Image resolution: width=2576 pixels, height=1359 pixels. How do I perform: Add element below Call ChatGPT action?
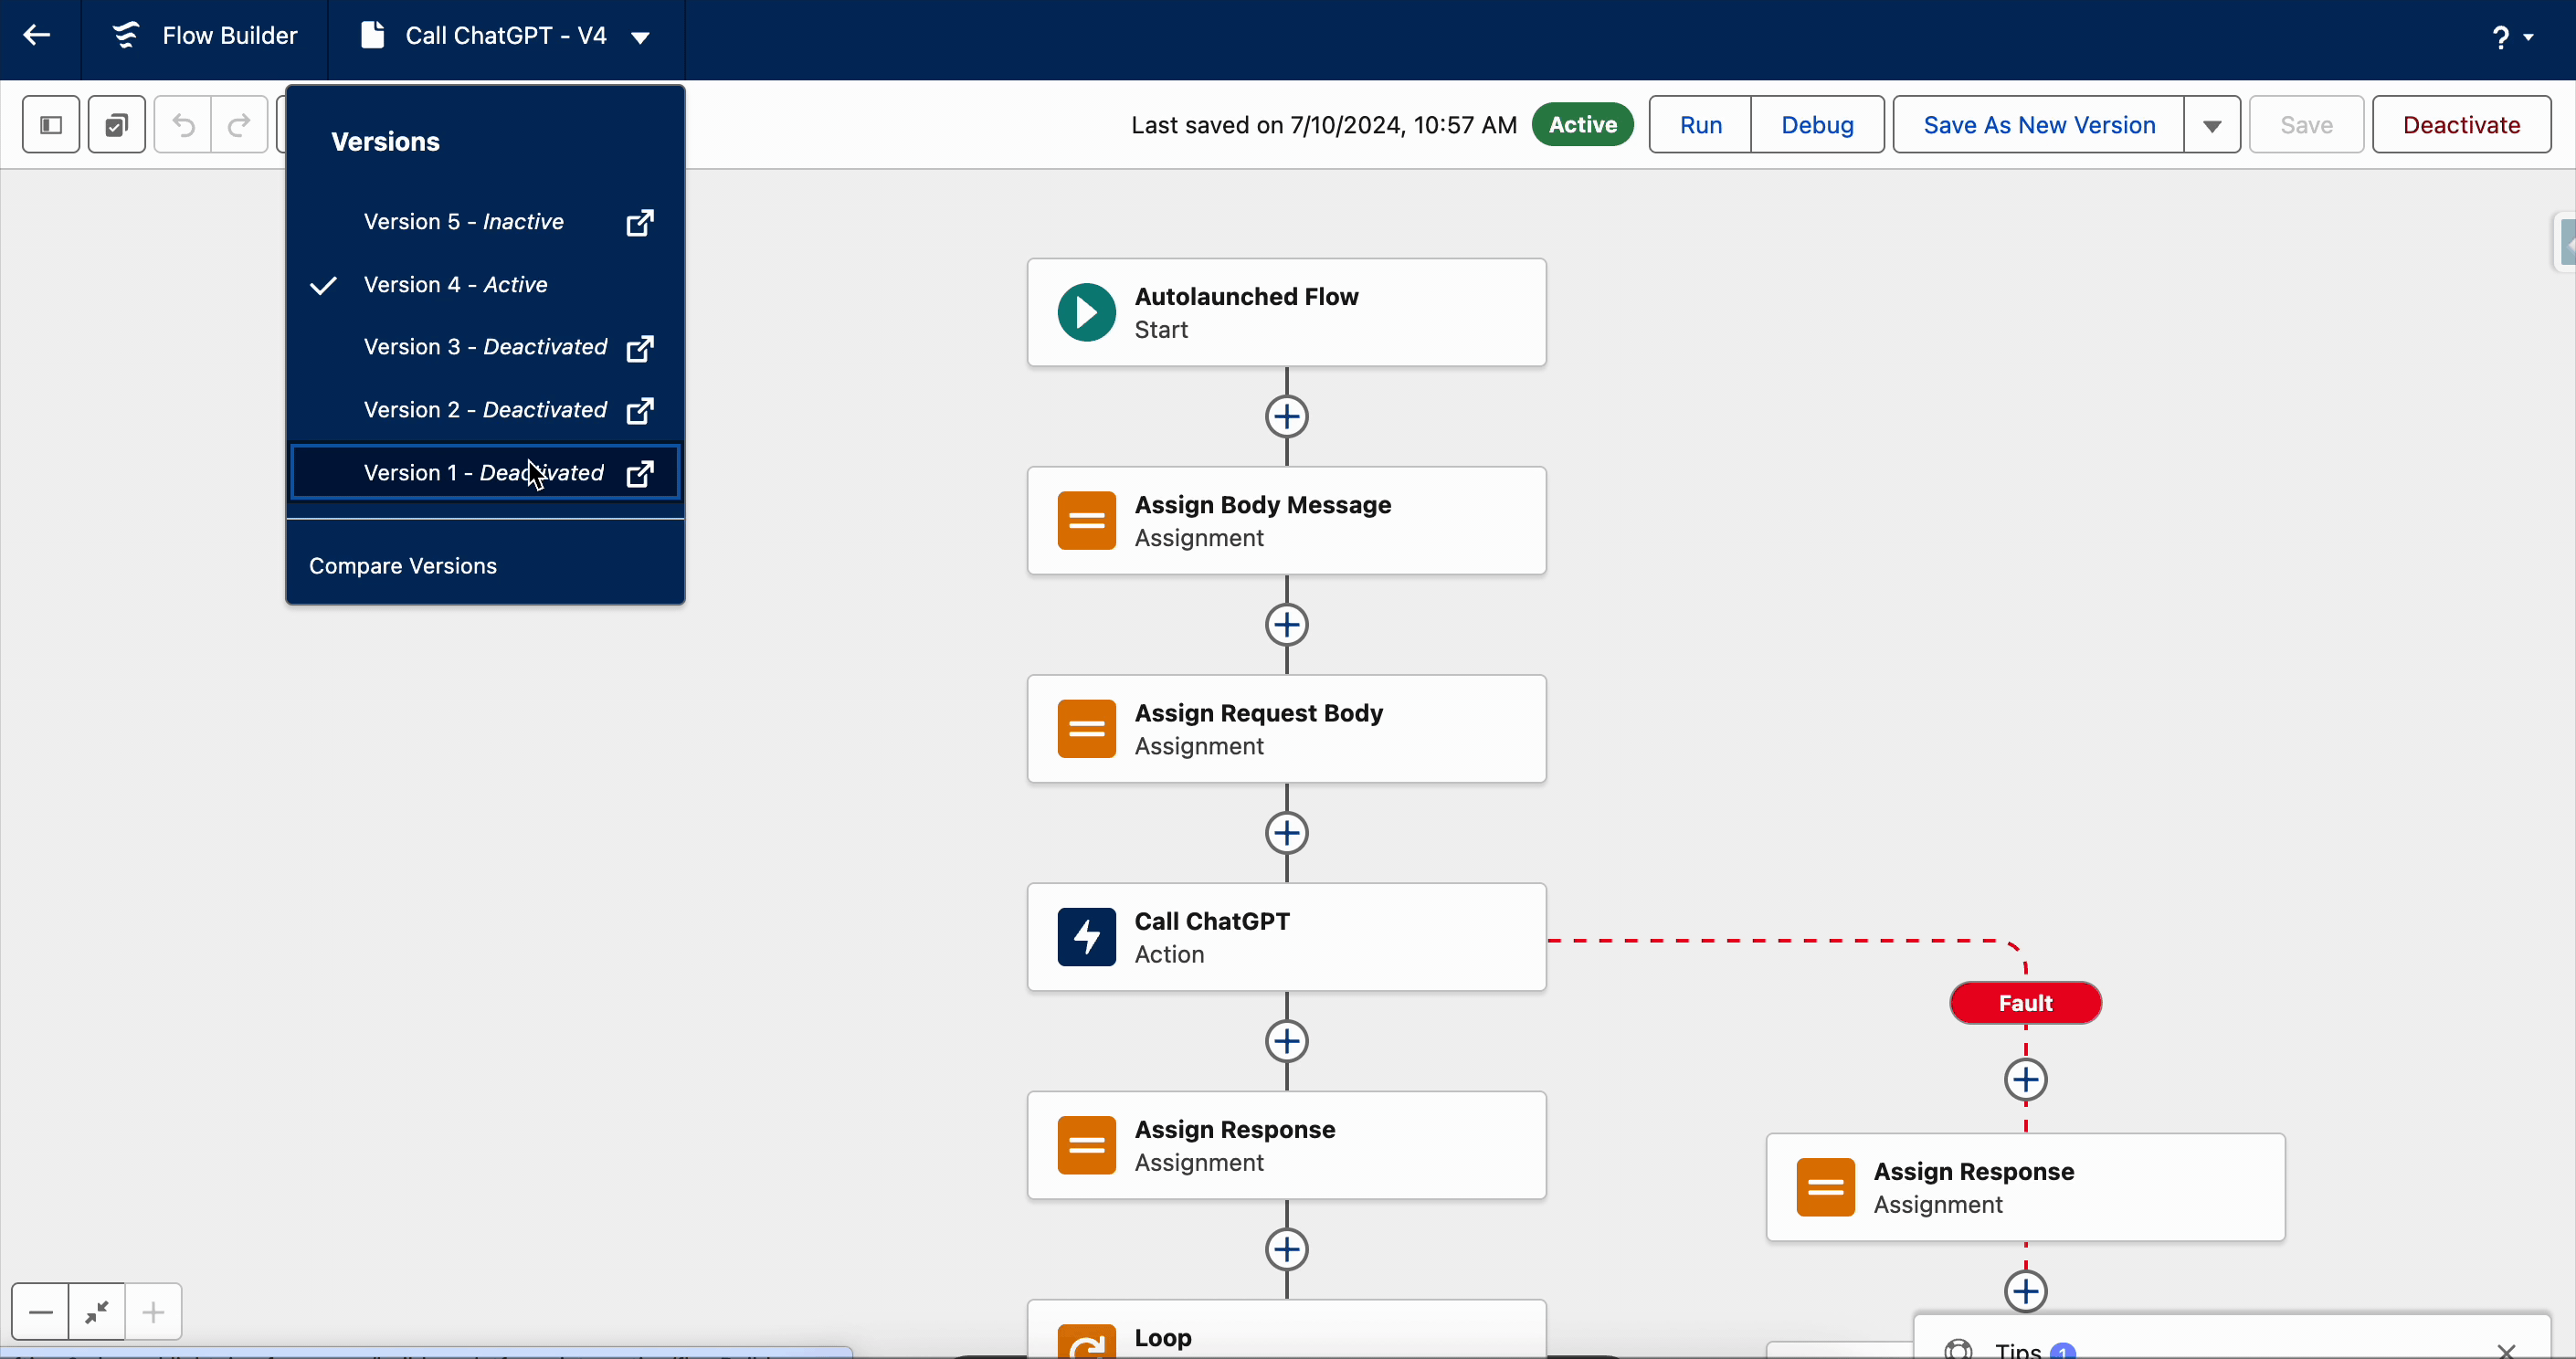(1287, 1041)
